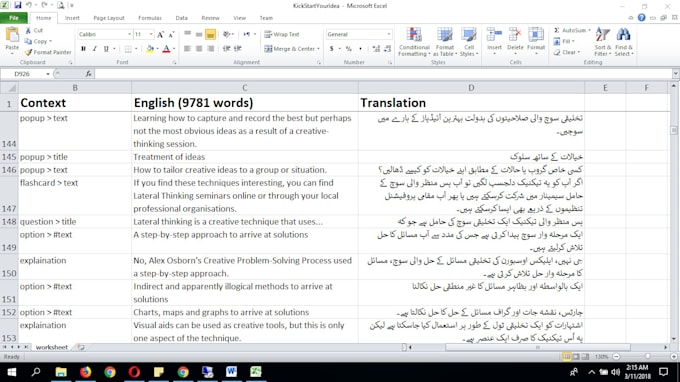
Task: Increase font size with grow font icon
Action: point(160,34)
